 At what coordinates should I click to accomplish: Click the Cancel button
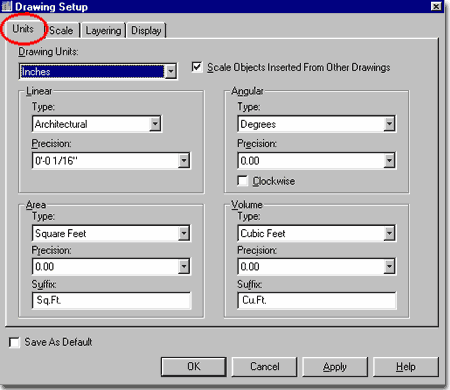coord(264,367)
